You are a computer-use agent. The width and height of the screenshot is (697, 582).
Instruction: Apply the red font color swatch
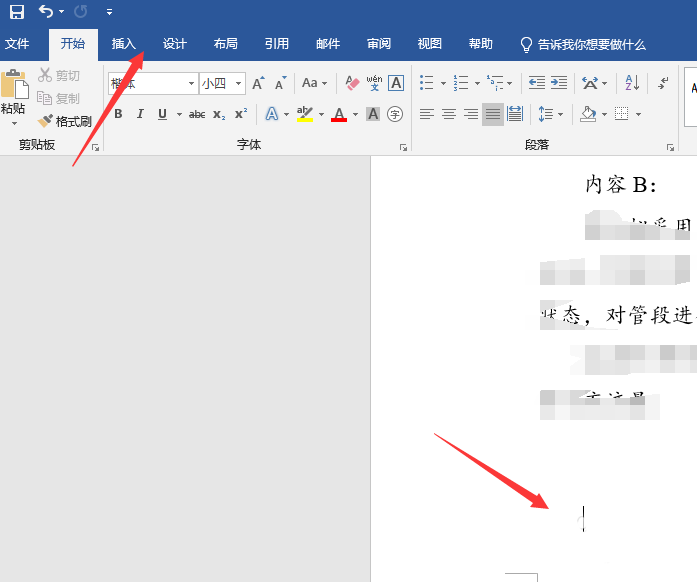[x=338, y=114]
